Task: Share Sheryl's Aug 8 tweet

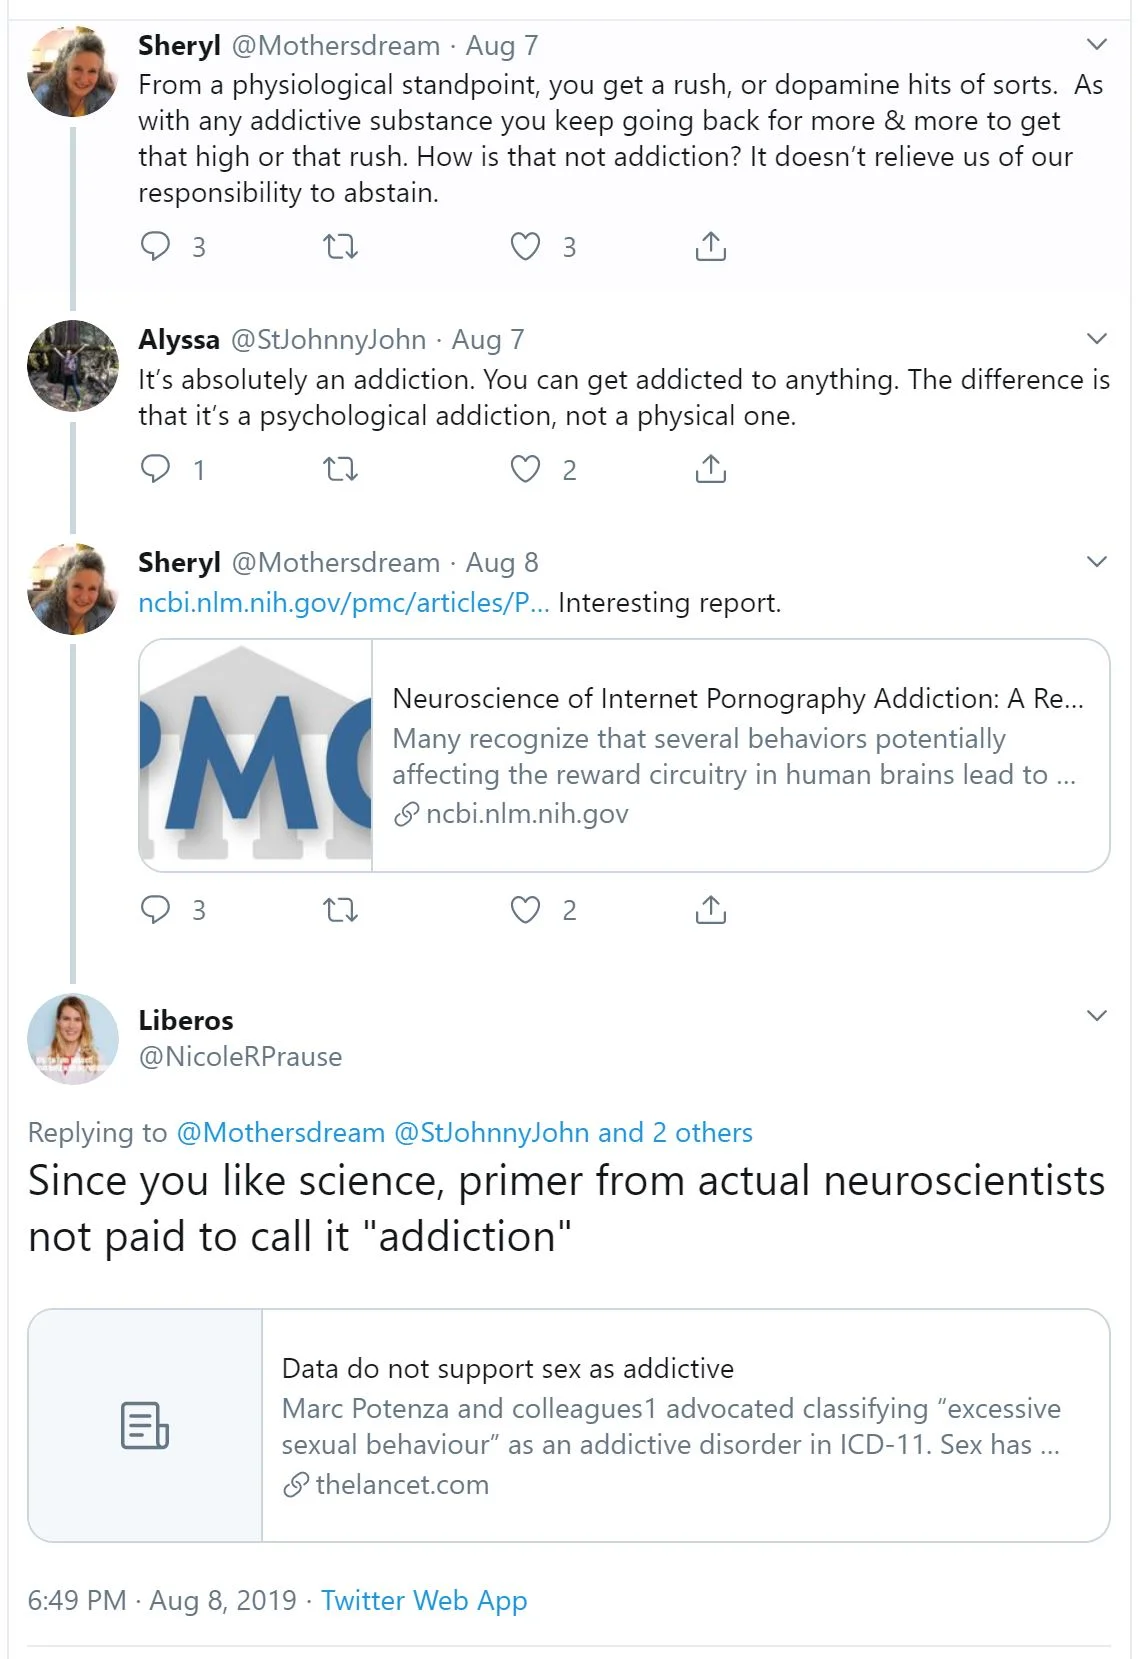Action: (710, 909)
